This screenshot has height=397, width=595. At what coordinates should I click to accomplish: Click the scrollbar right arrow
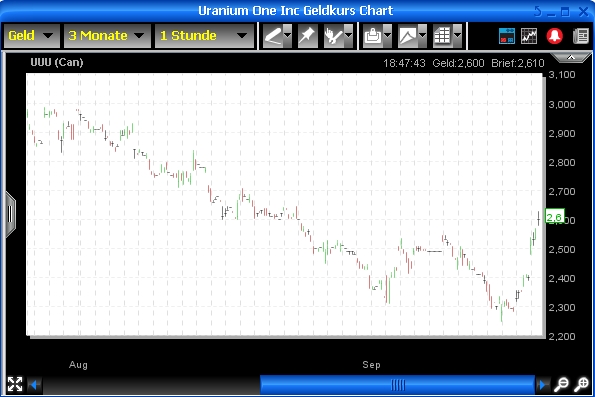543,385
